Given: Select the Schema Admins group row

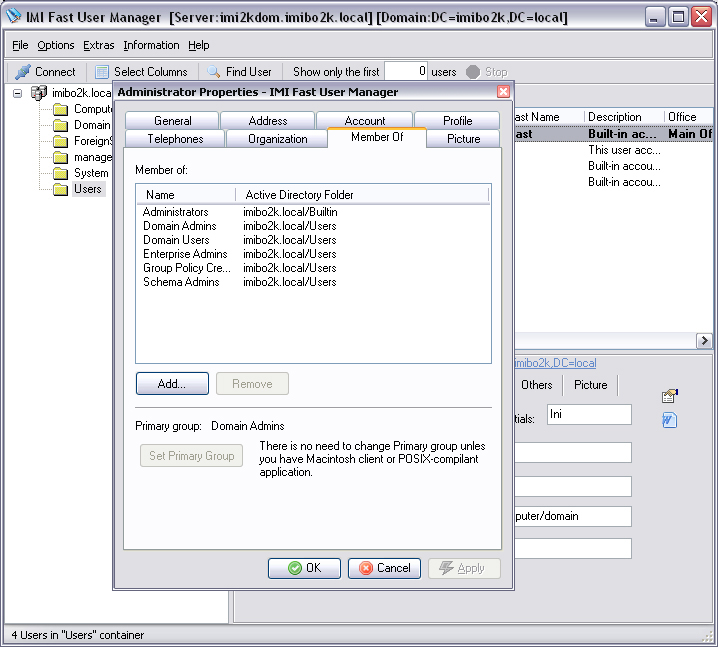Looking at the screenshot, I should [313, 282].
